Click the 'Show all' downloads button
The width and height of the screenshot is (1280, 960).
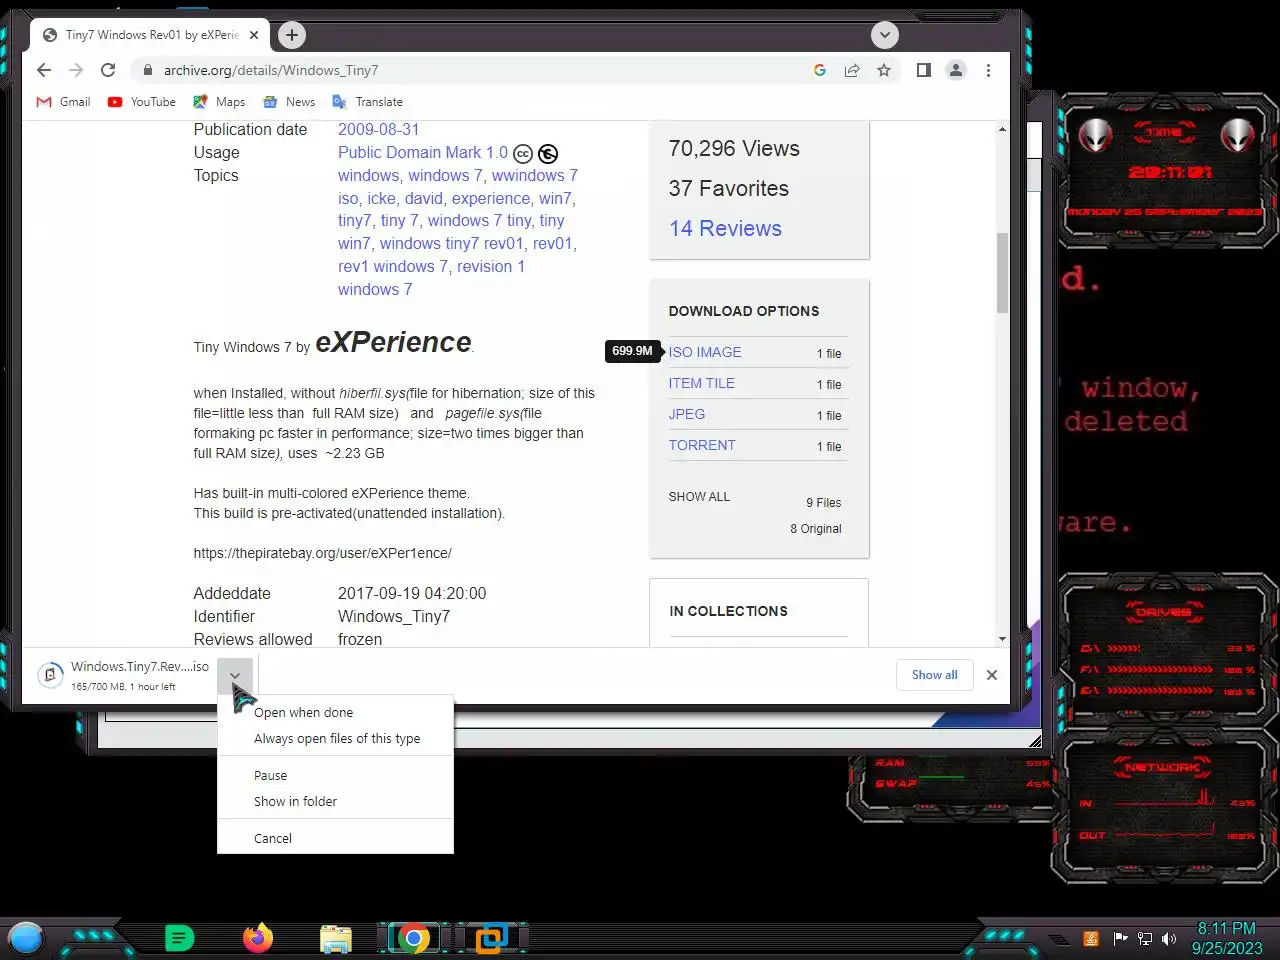934,675
